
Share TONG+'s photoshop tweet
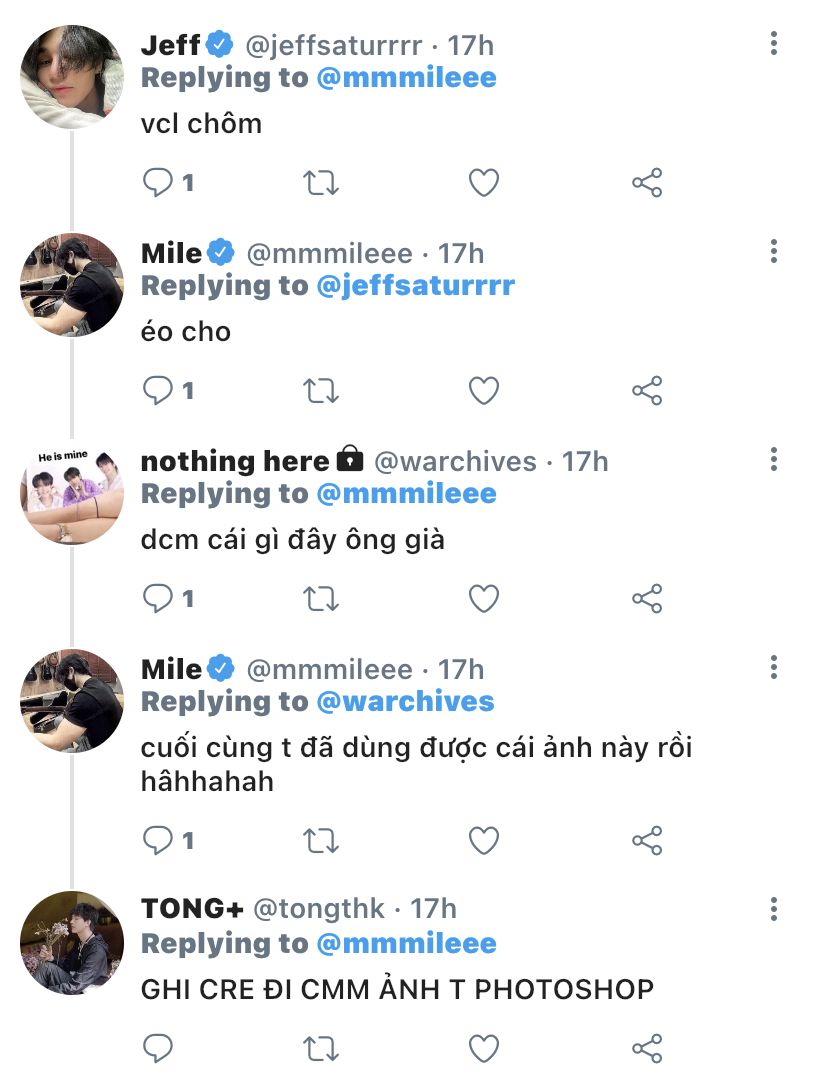(647, 1048)
